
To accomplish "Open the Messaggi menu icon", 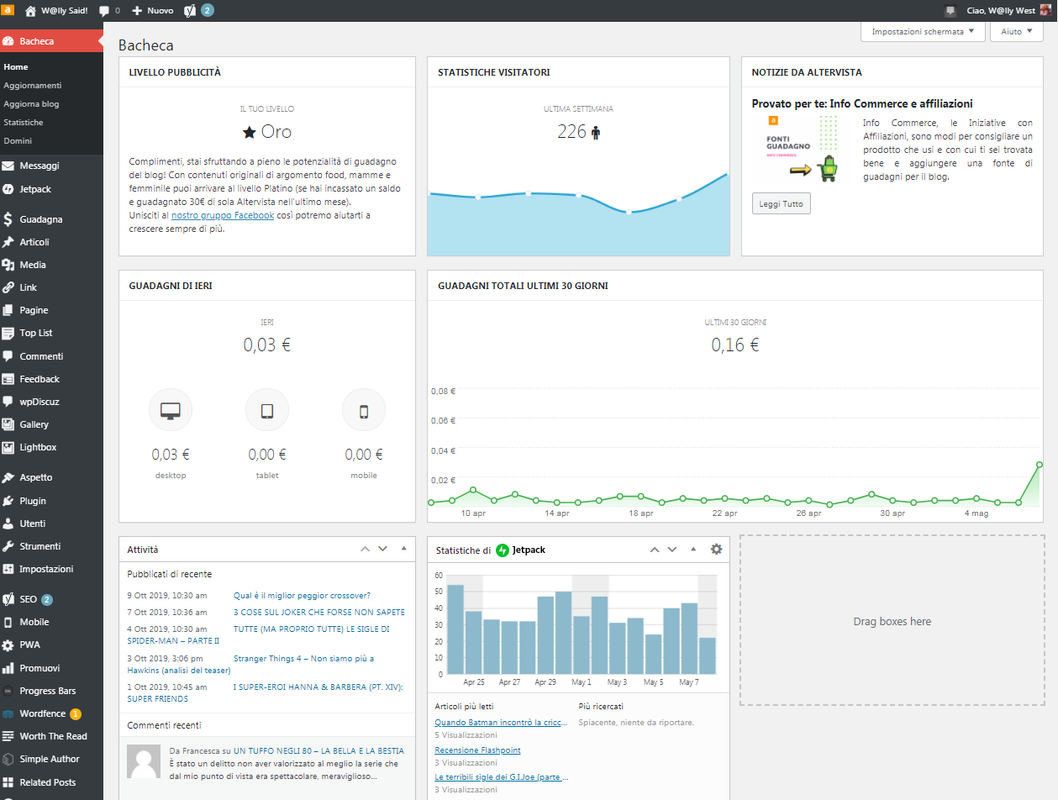I will [x=8, y=166].
